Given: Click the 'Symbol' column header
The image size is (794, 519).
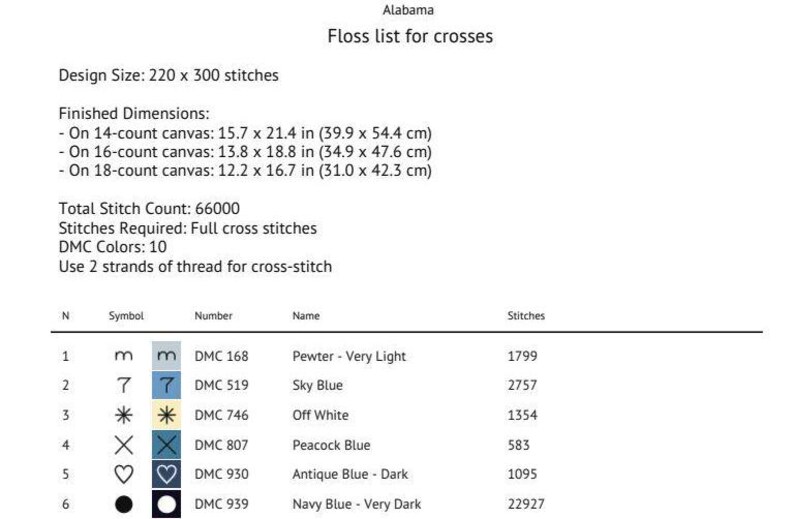Looking at the screenshot, I should [x=126, y=316].
